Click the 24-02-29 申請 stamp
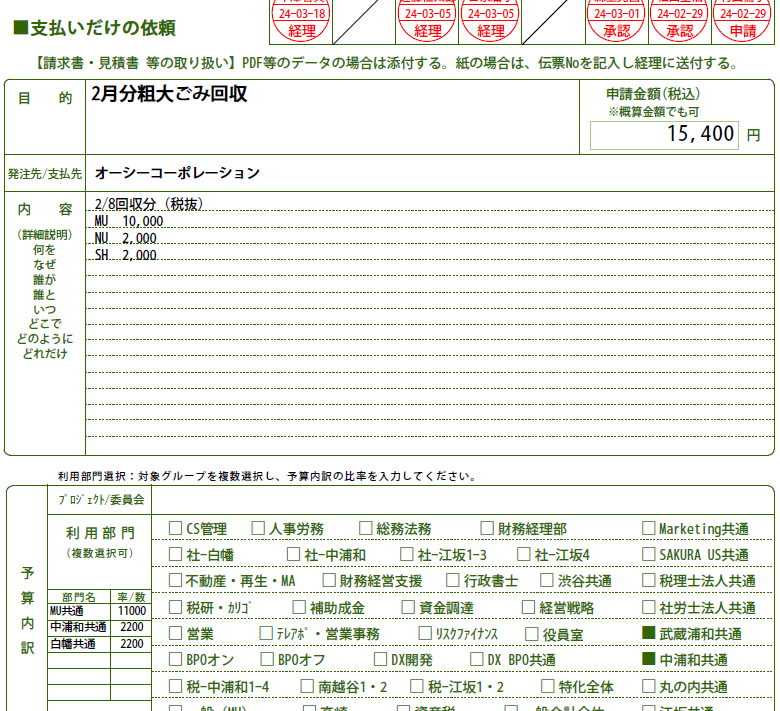 tap(742, 20)
